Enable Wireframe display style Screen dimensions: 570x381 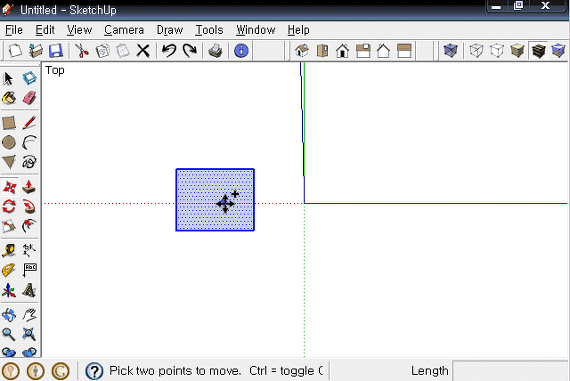[476, 51]
